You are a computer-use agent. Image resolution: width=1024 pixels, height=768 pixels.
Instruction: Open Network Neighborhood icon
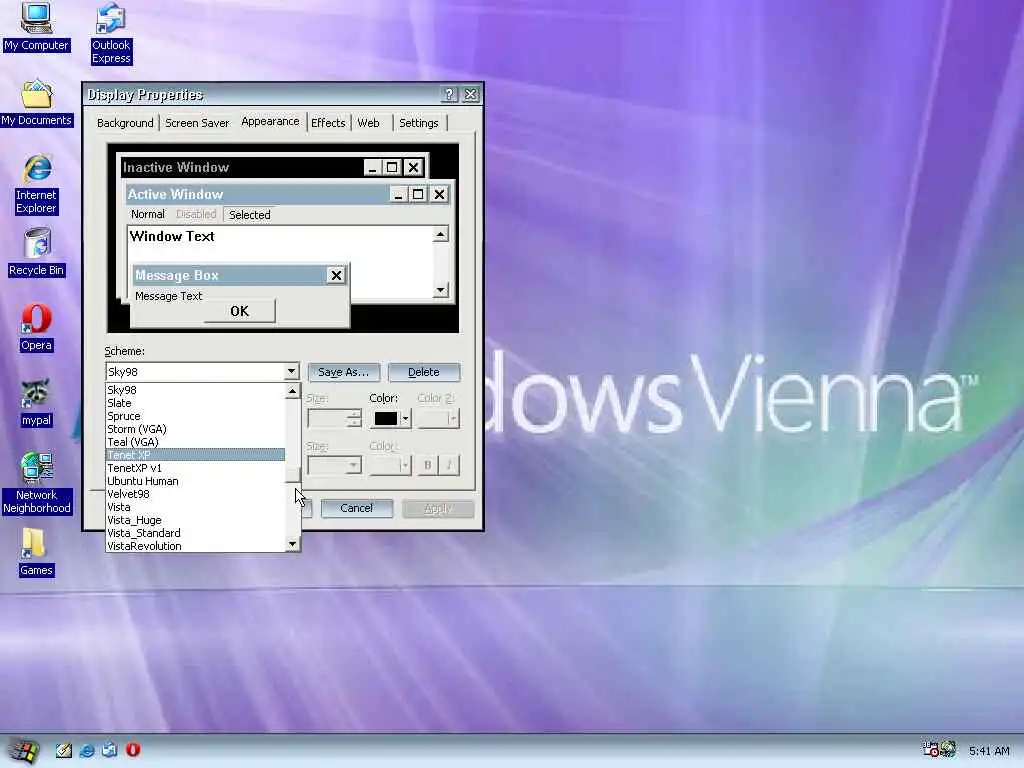point(37,483)
